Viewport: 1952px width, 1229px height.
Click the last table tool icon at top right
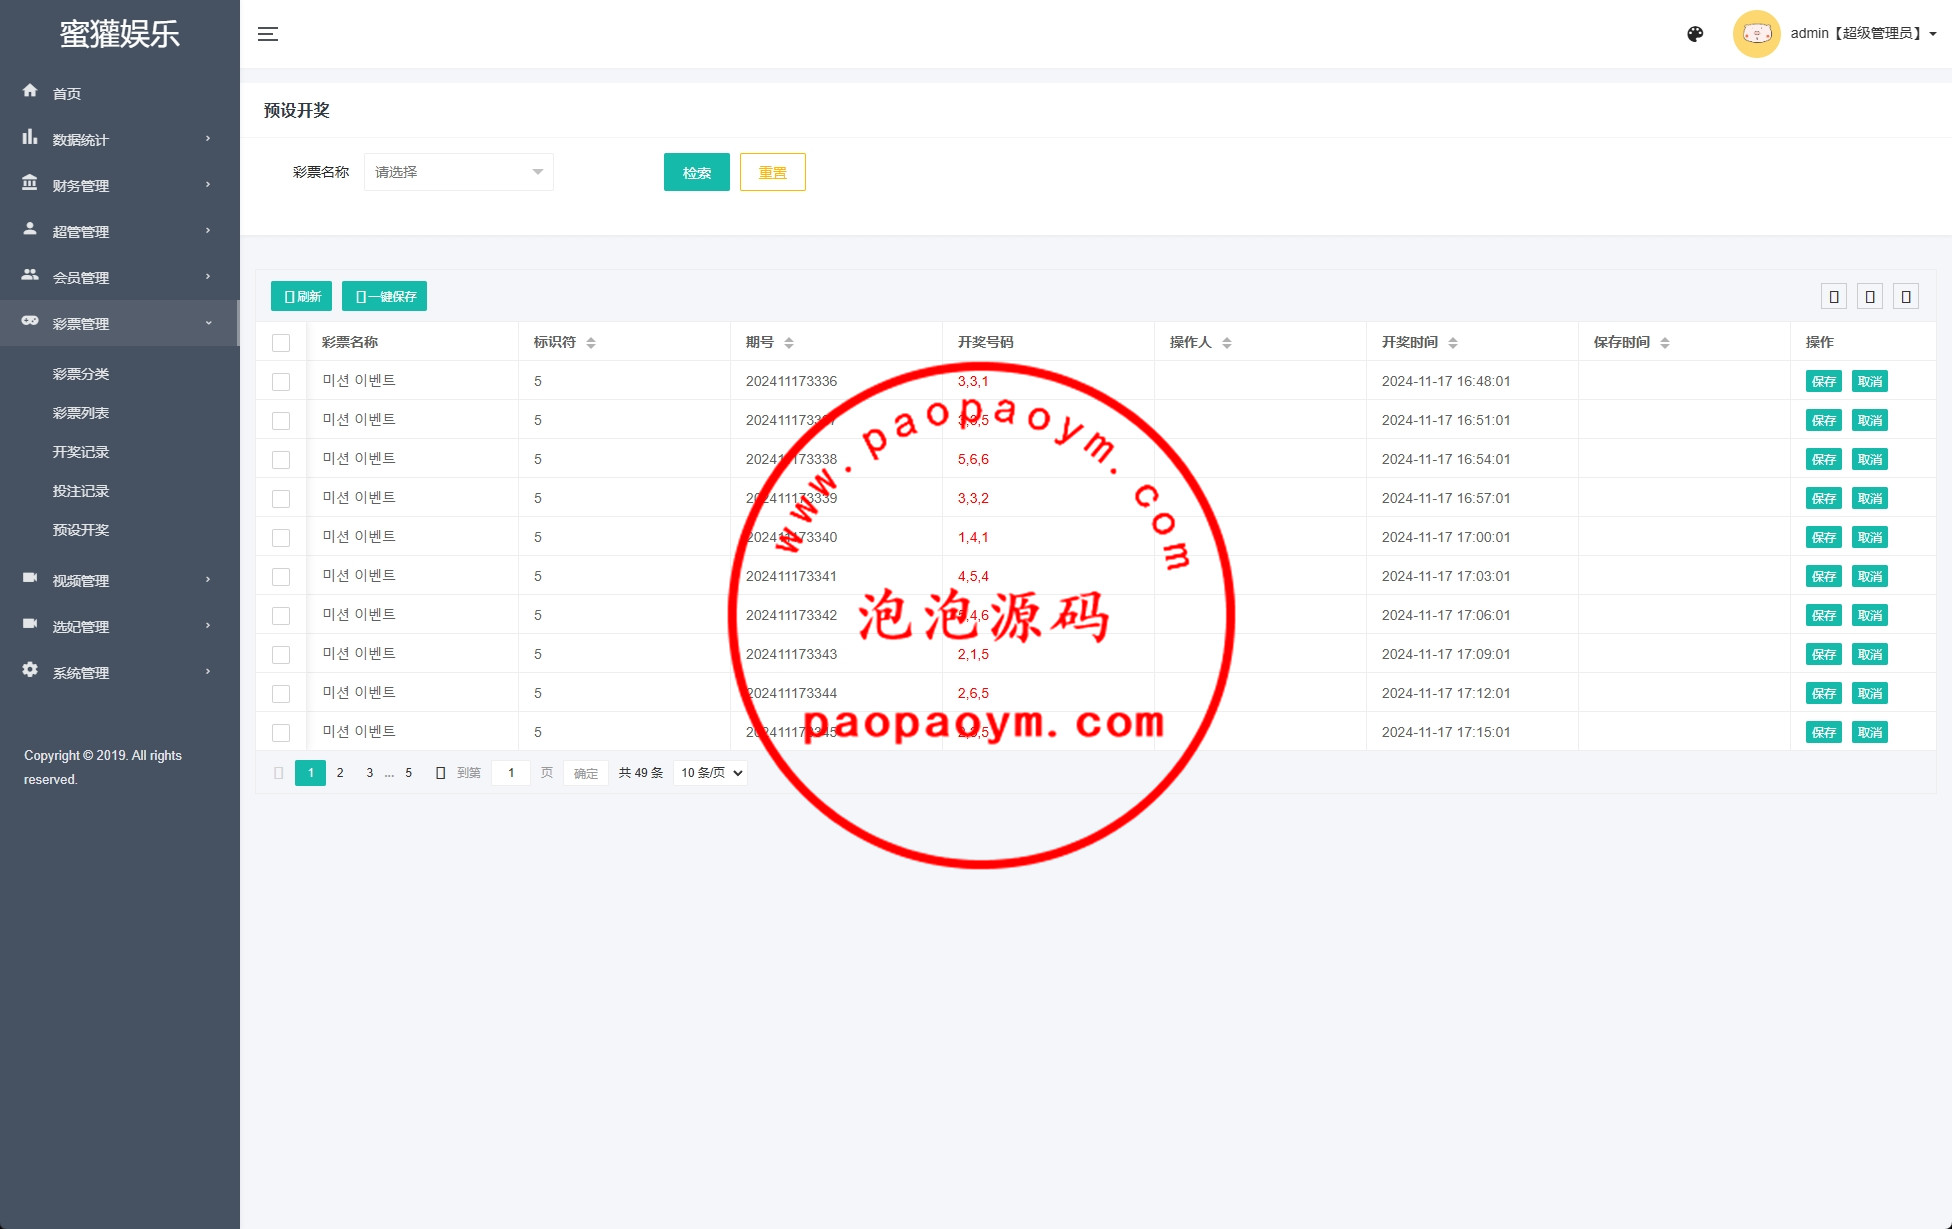[x=1906, y=296]
